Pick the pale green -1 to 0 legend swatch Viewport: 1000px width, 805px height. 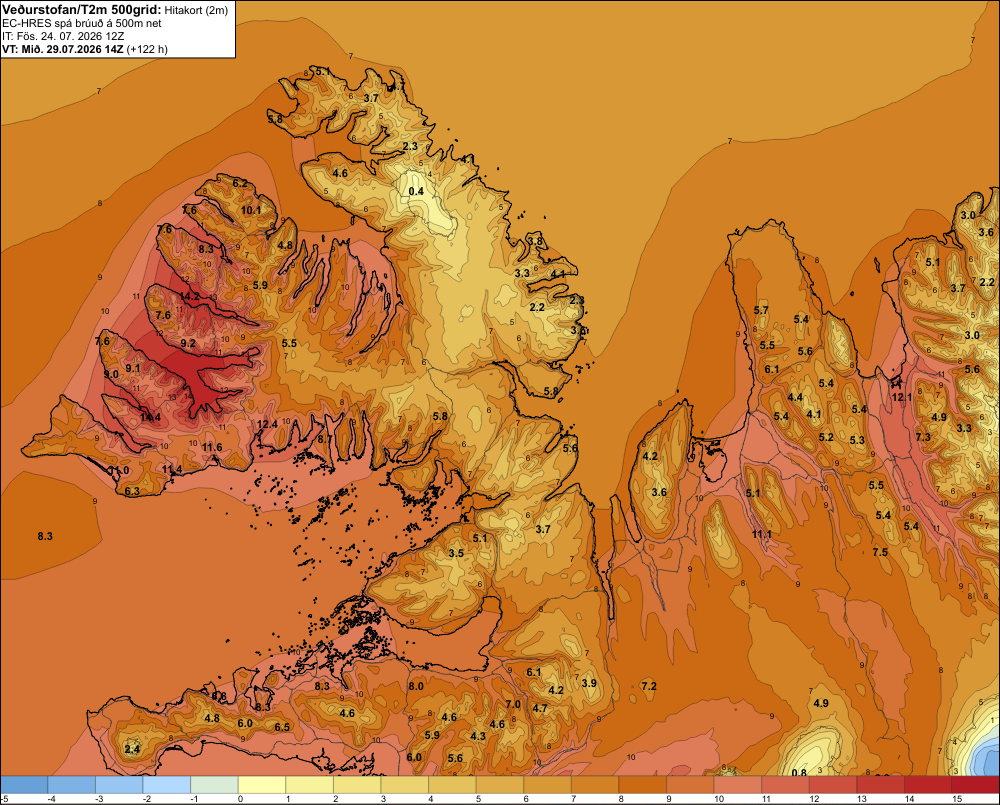pos(214,784)
